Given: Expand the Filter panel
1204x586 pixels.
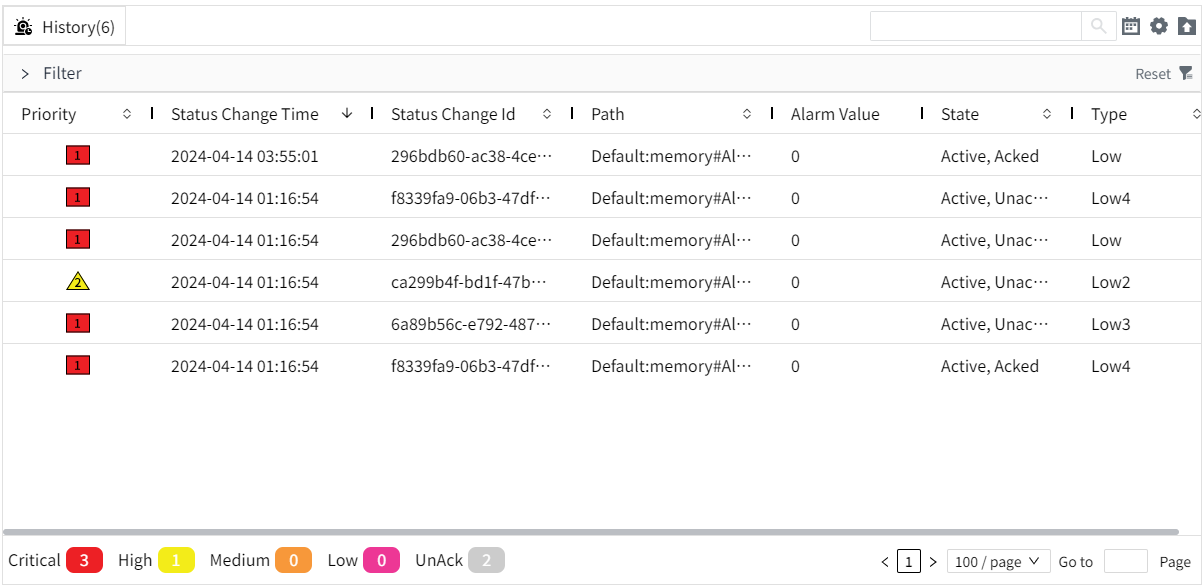Looking at the screenshot, I should tap(25, 74).
